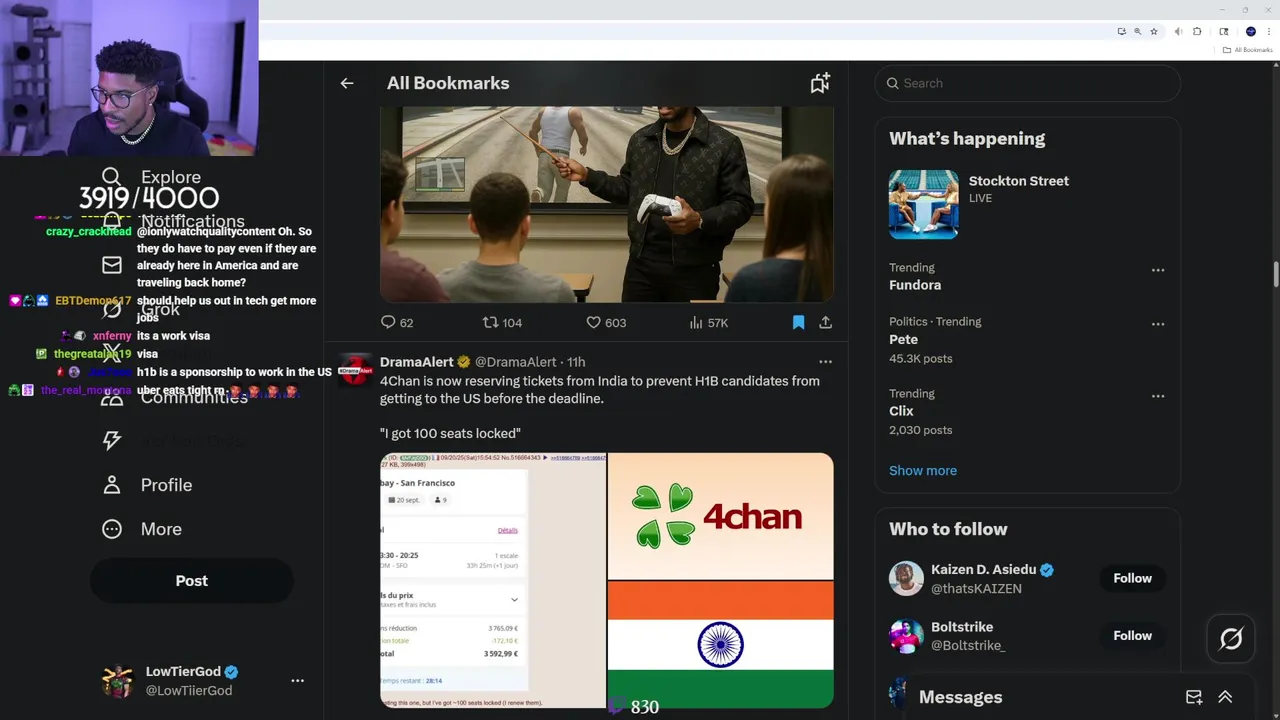Install app icon in address bar
This screenshot has width=1280, height=720.
tap(1121, 31)
